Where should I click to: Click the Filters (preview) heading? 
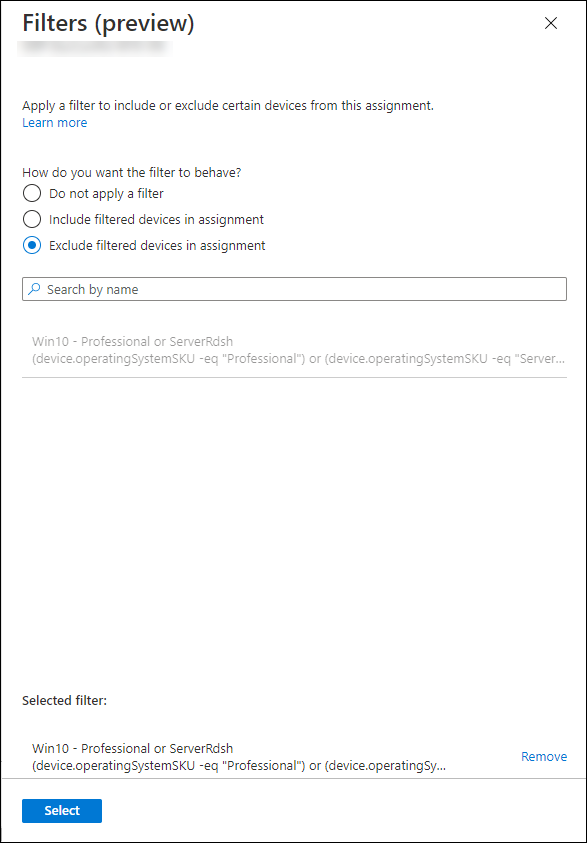(x=108, y=24)
